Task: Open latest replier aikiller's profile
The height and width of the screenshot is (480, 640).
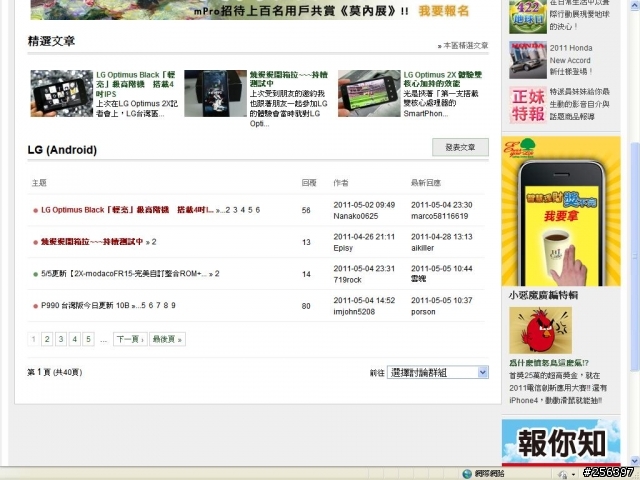Action: click(422, 248)
